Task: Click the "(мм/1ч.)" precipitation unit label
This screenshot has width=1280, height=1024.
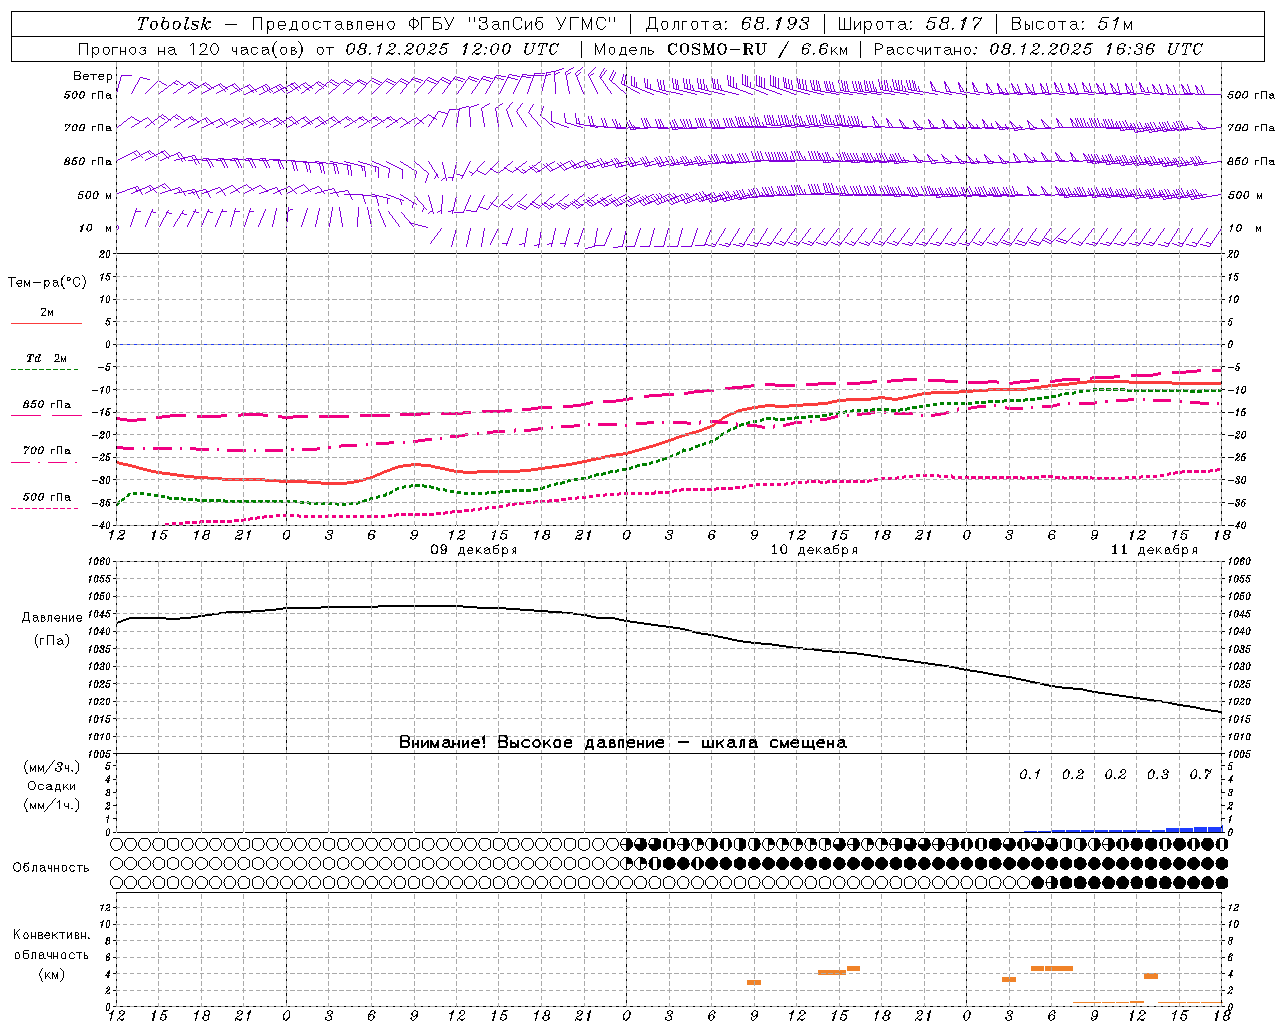Action: (x=52, y=805)
